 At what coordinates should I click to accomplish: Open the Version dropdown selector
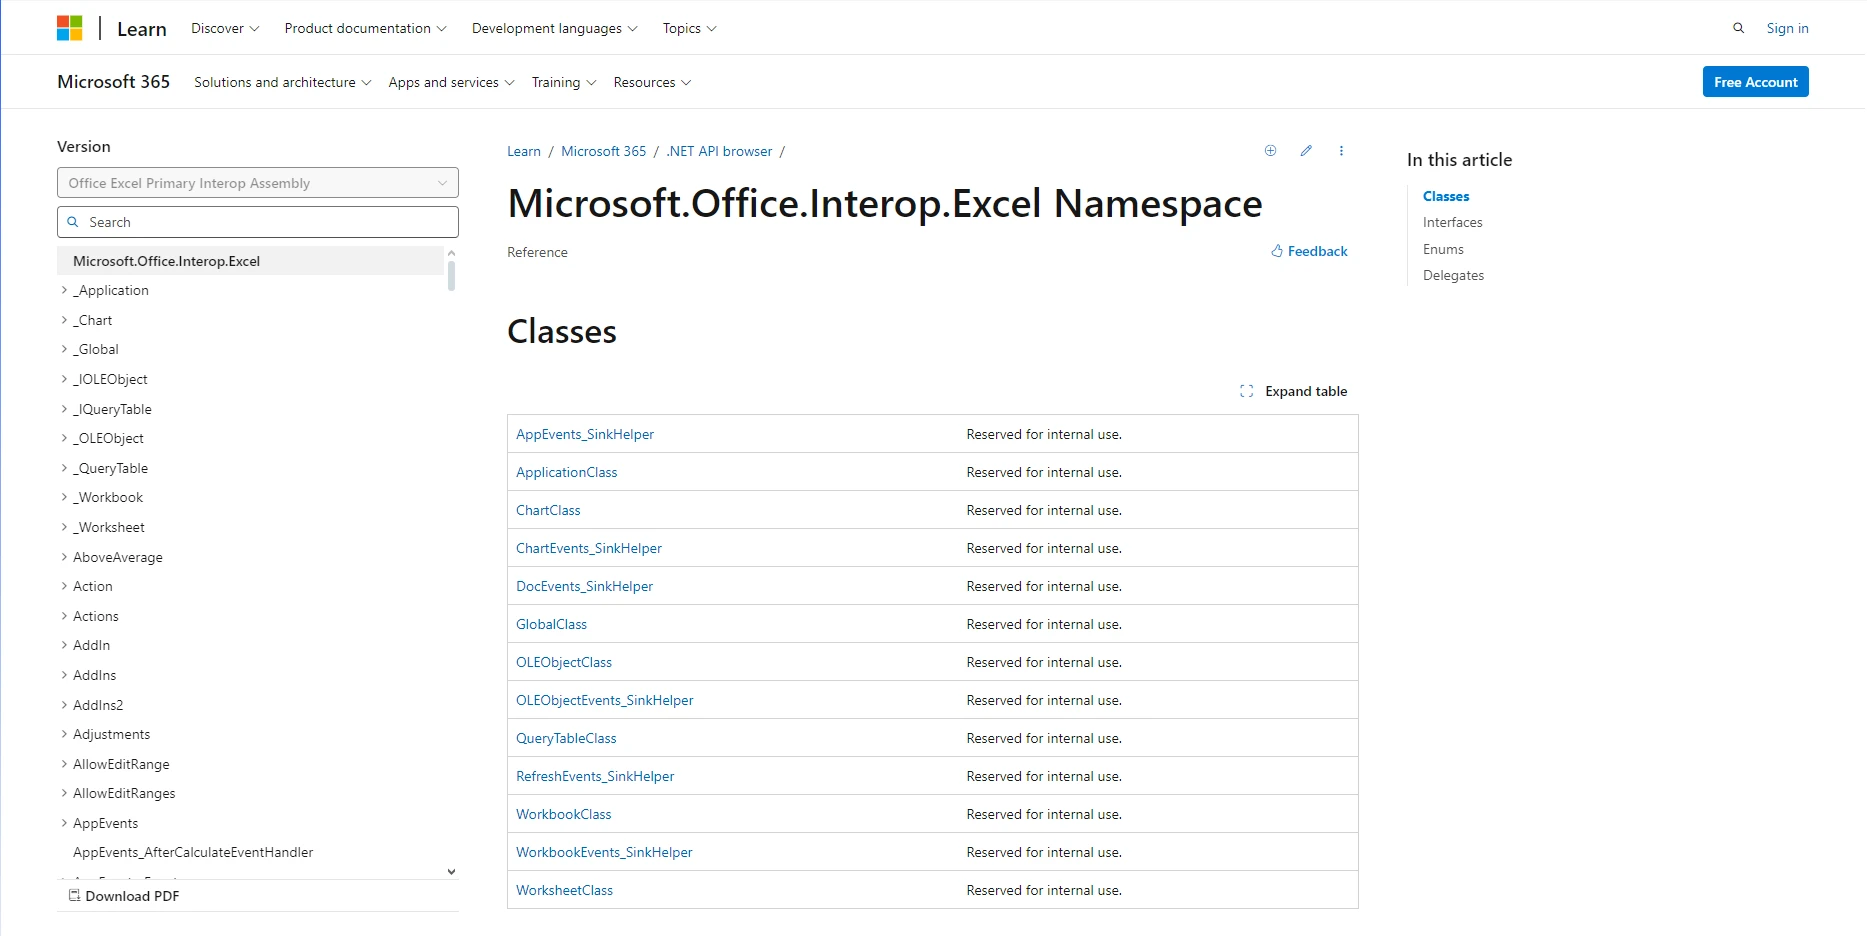(257, 183)
